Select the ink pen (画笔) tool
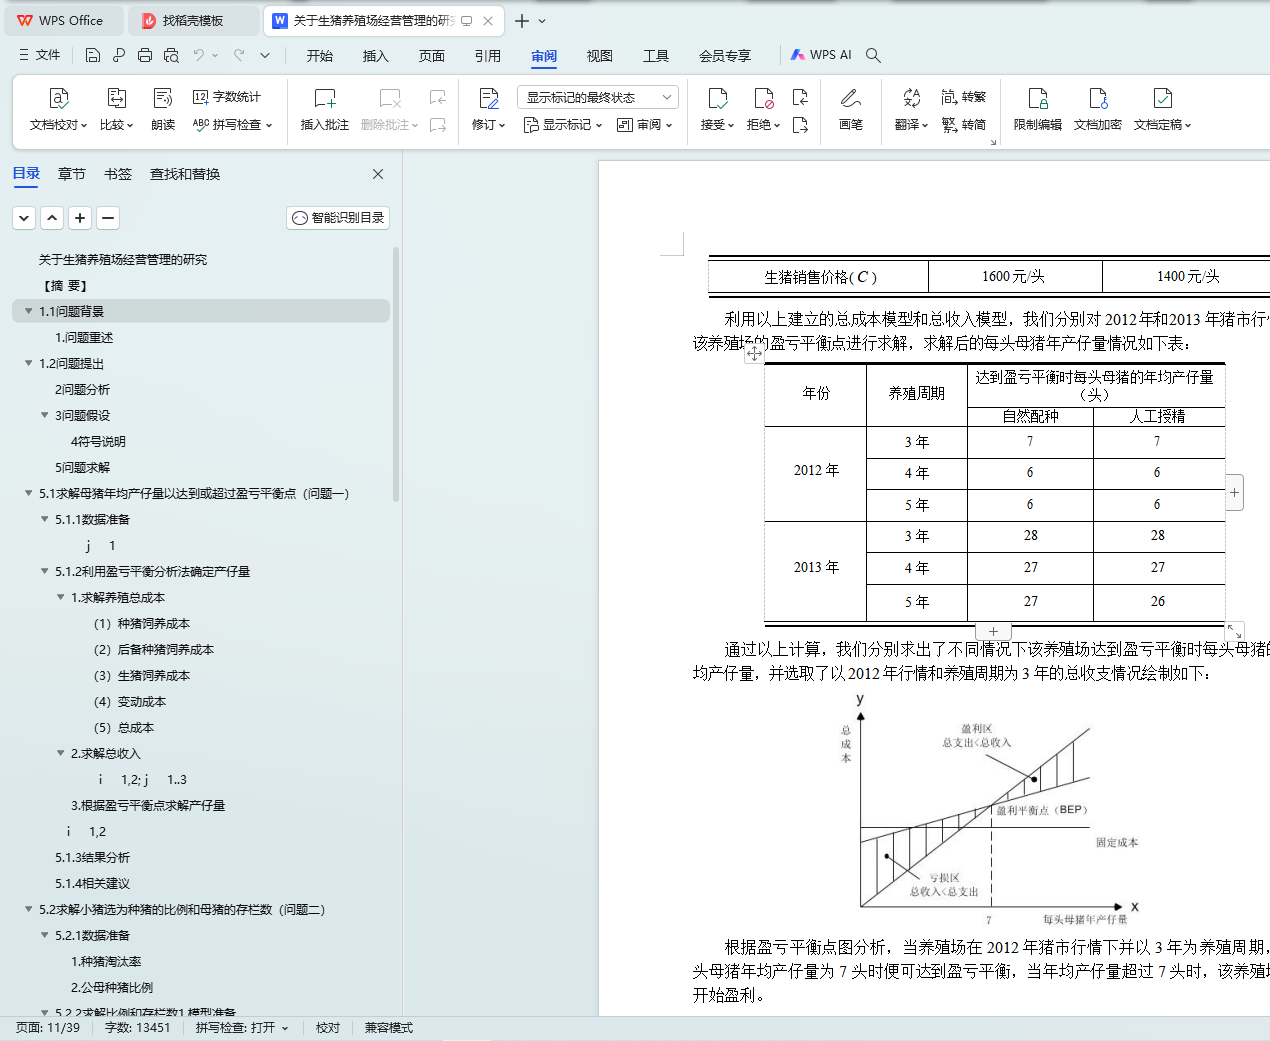This screenshot has width=1270, height=1041. [851, 98]
